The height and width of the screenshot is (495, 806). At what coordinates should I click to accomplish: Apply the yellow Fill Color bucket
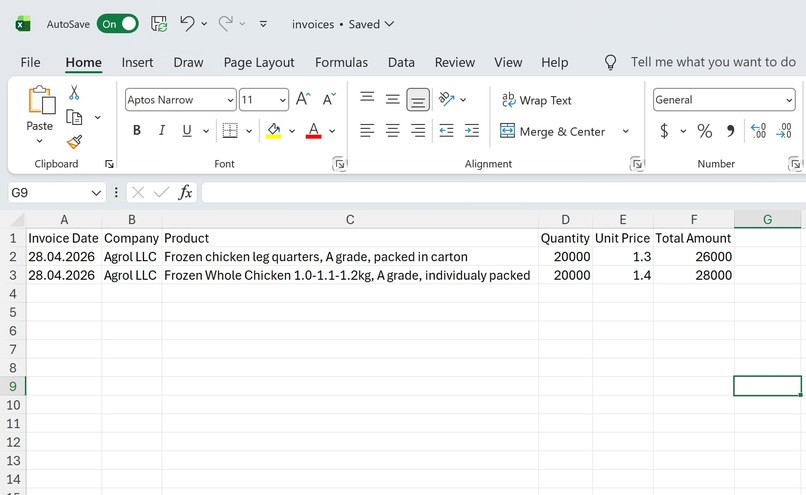coord(273,131)
